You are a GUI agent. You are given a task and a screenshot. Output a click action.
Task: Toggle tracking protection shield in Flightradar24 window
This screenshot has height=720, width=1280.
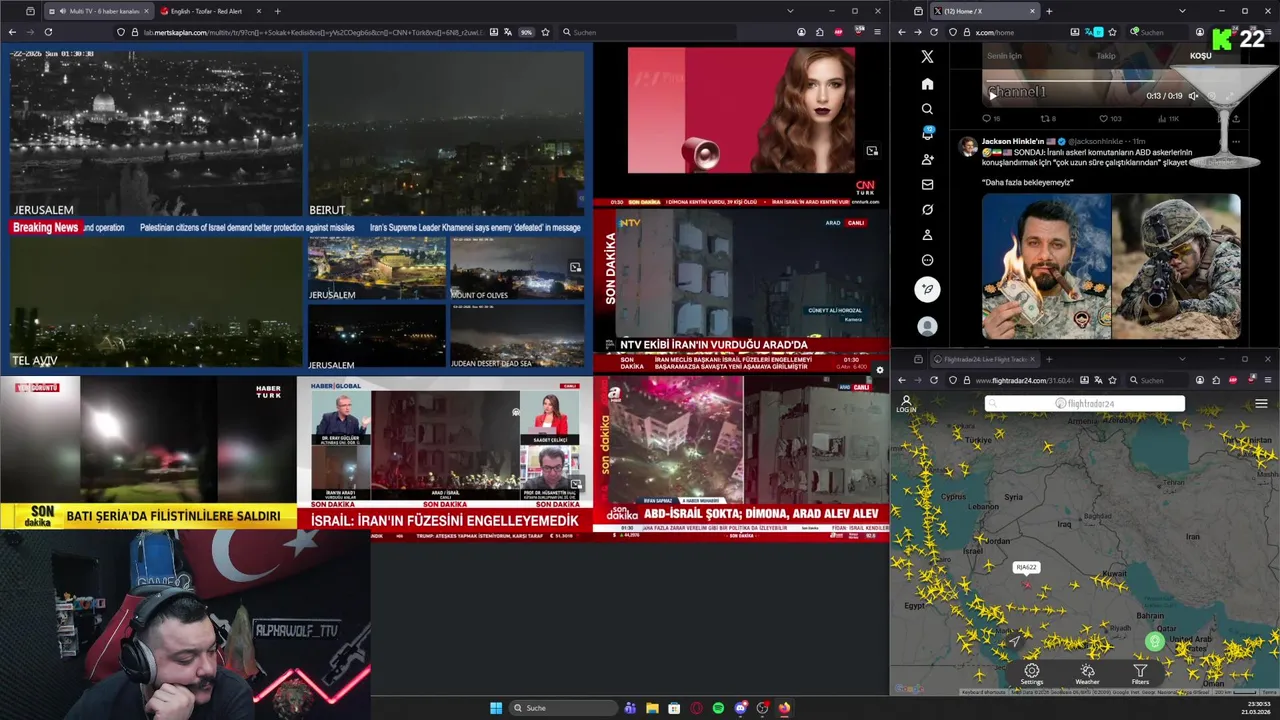coord(953,380)
